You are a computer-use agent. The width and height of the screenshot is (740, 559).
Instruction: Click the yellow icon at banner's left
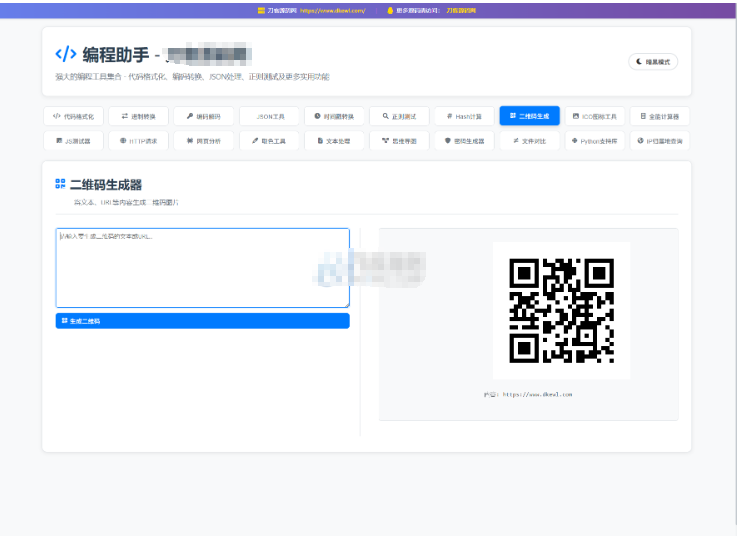coord(261,10)
